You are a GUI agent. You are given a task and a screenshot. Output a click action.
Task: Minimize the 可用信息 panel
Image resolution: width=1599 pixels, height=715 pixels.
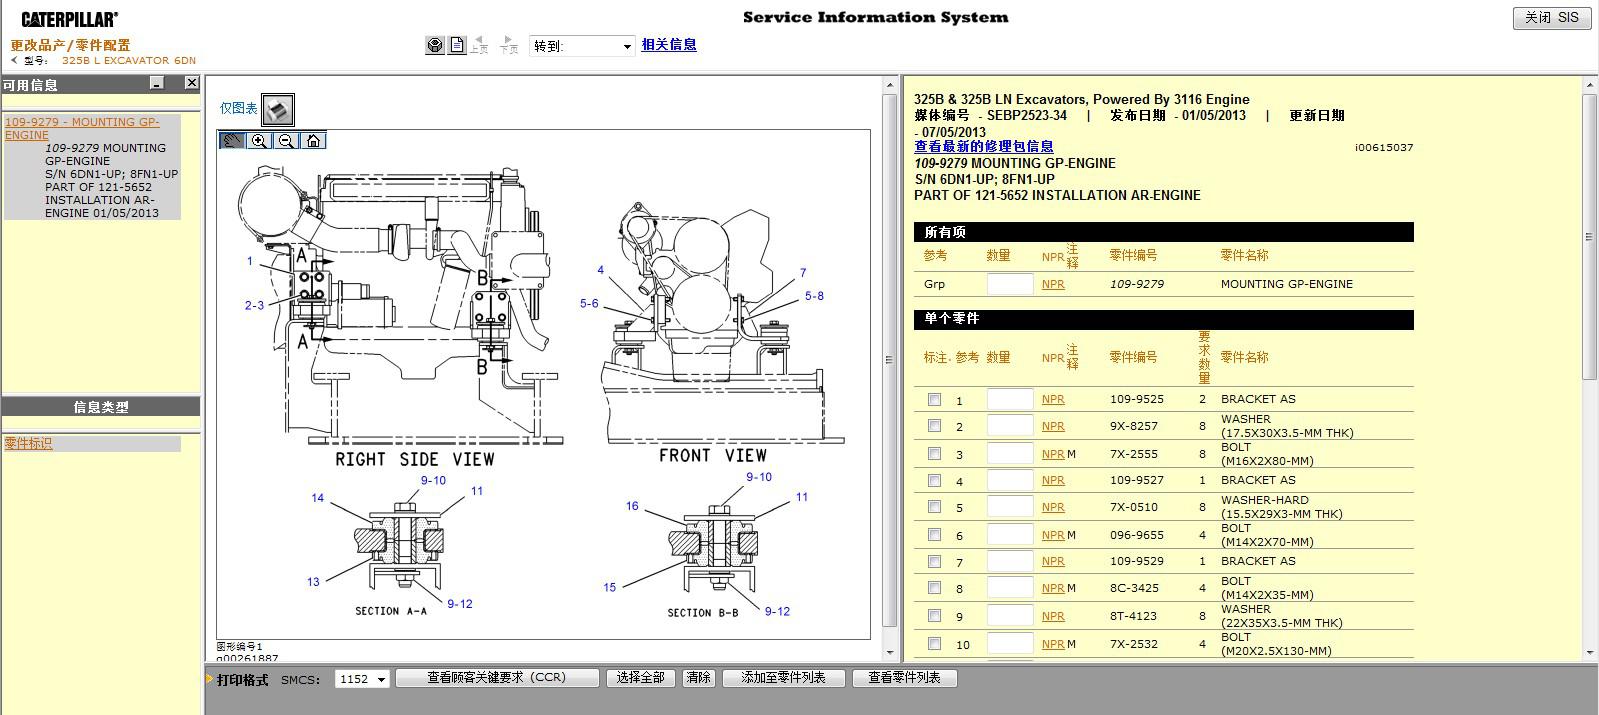(157, 84)
